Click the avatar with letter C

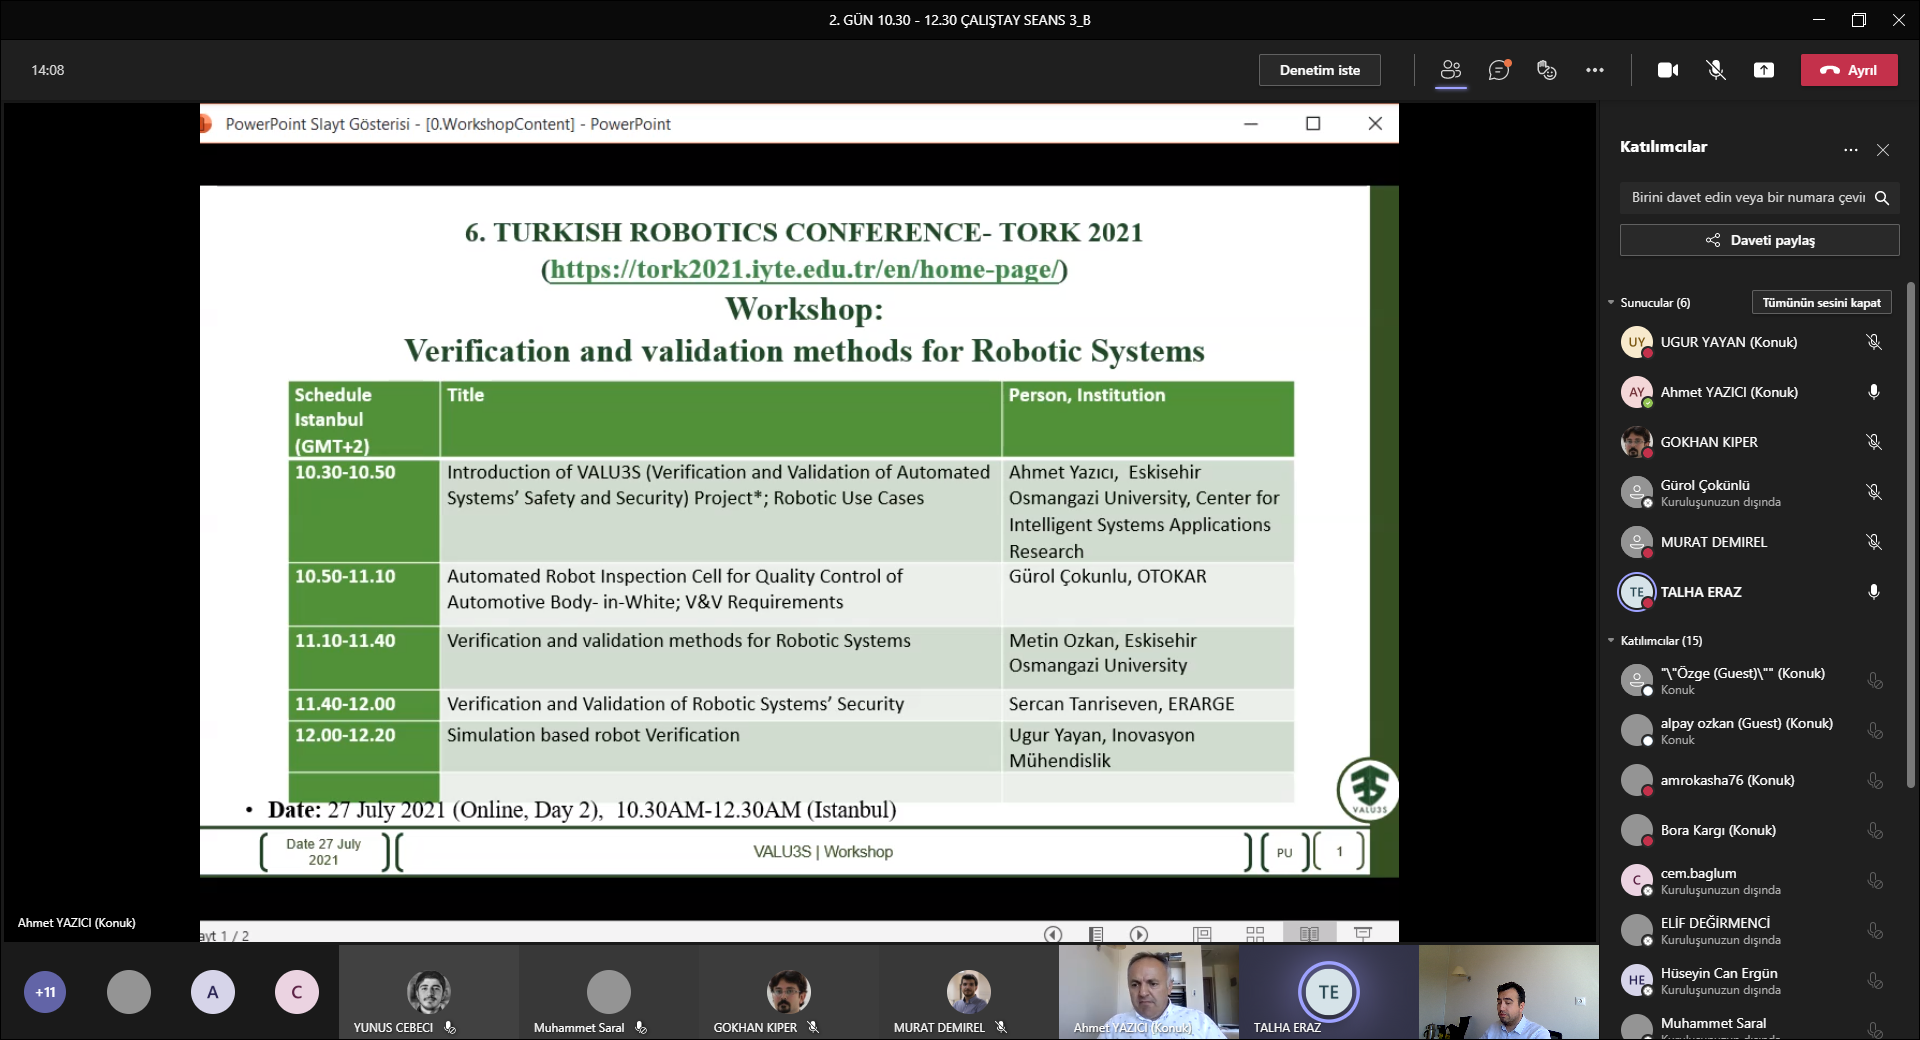click(x=297, y=992)
